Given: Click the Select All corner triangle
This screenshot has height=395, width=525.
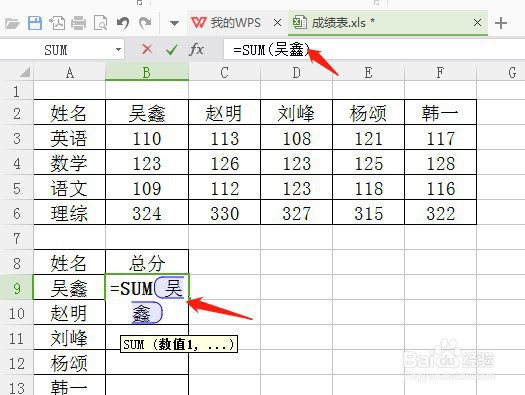Looking at the screenshot, I should pos(25,72).
